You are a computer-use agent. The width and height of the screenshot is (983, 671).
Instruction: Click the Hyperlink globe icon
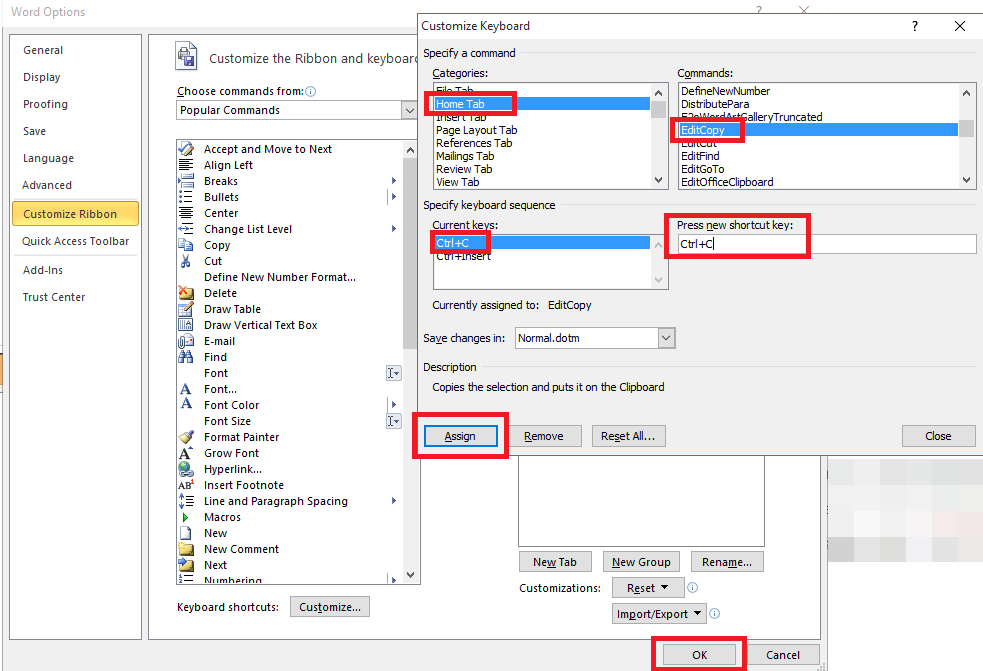186,469
